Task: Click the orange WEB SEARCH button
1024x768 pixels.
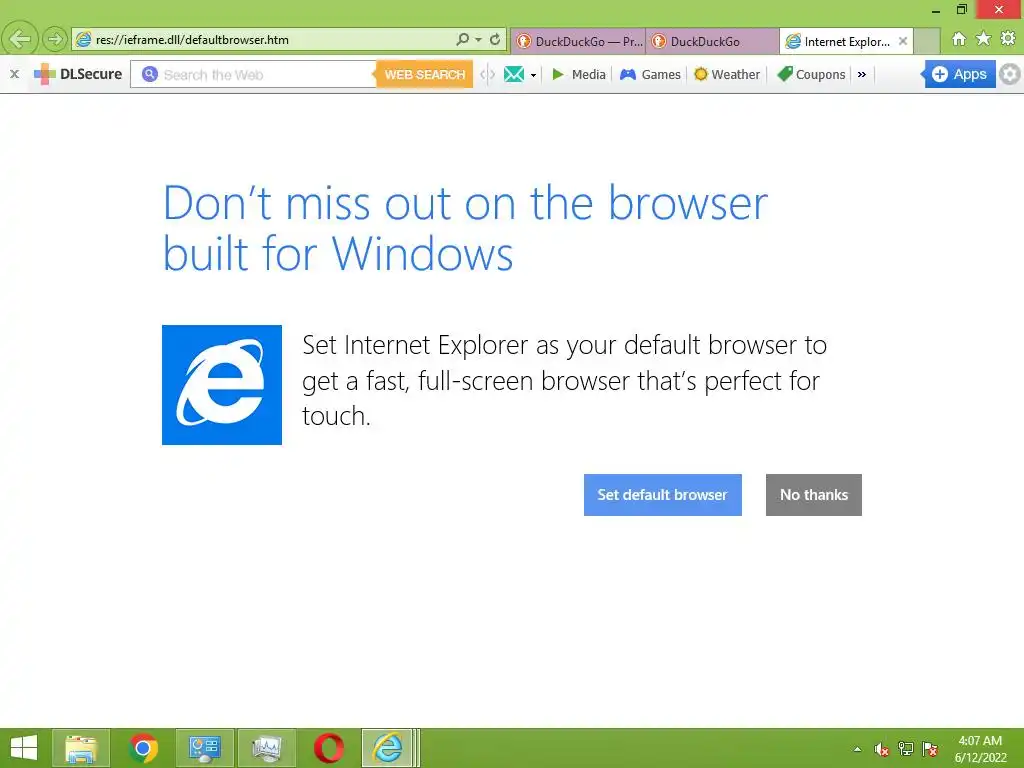Action: (x=424, y=74)
